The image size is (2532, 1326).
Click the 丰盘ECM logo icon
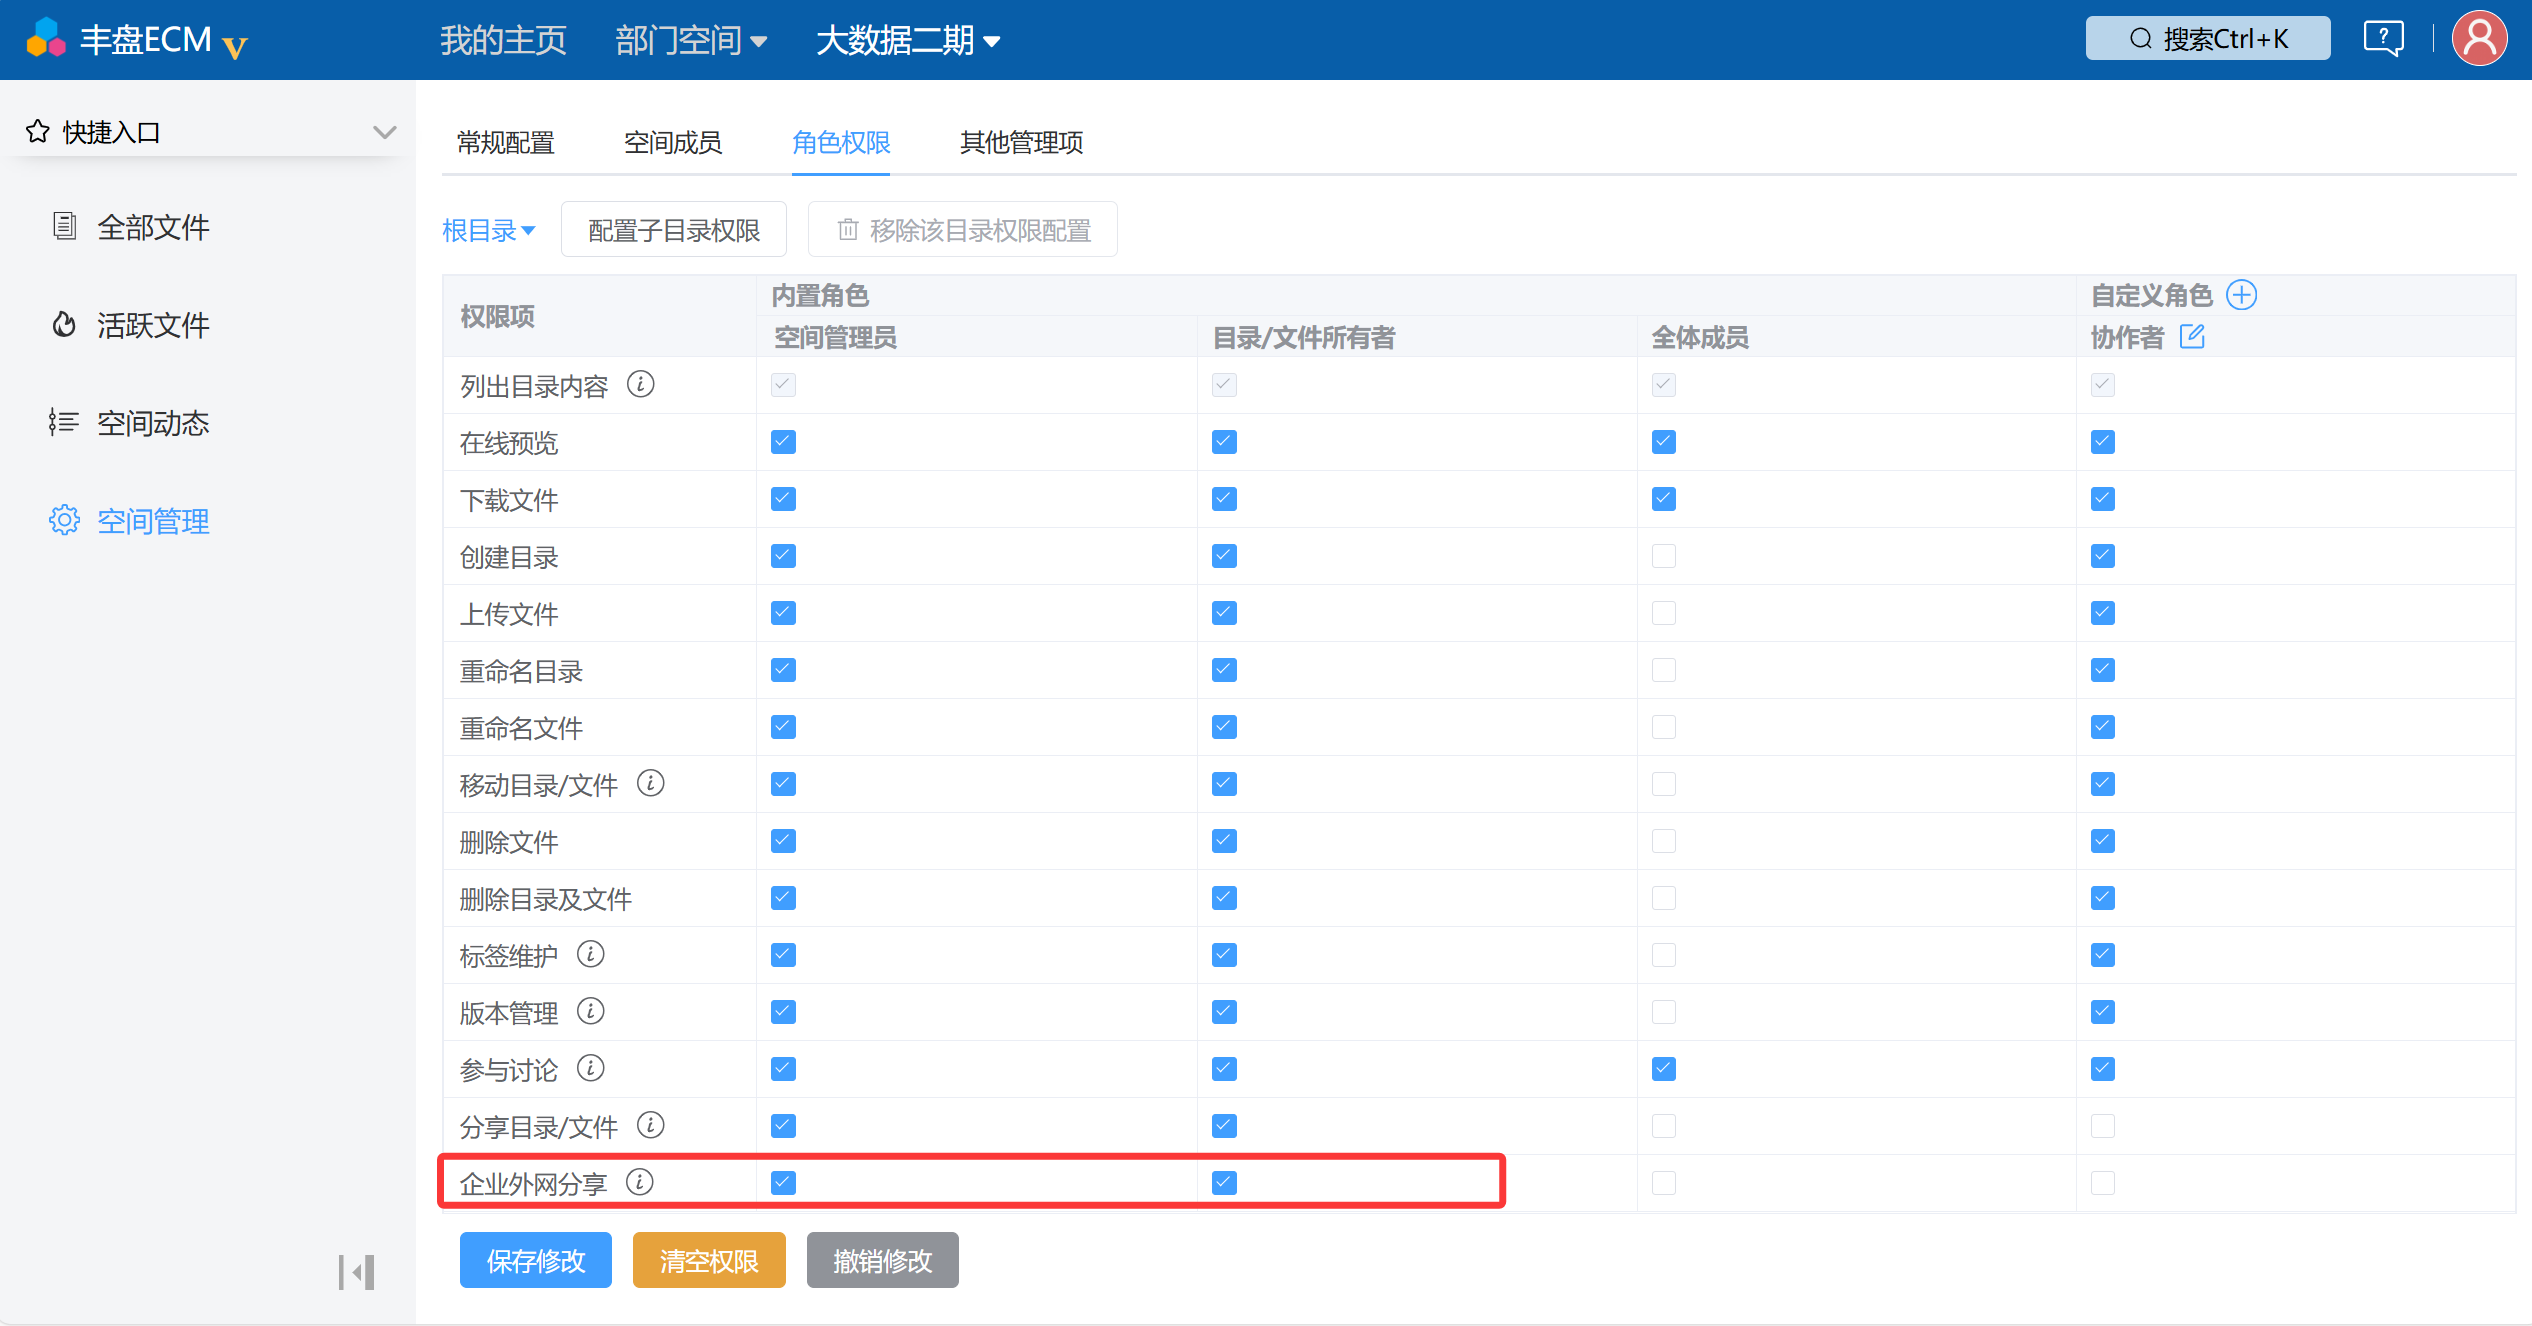click(46, 39)
